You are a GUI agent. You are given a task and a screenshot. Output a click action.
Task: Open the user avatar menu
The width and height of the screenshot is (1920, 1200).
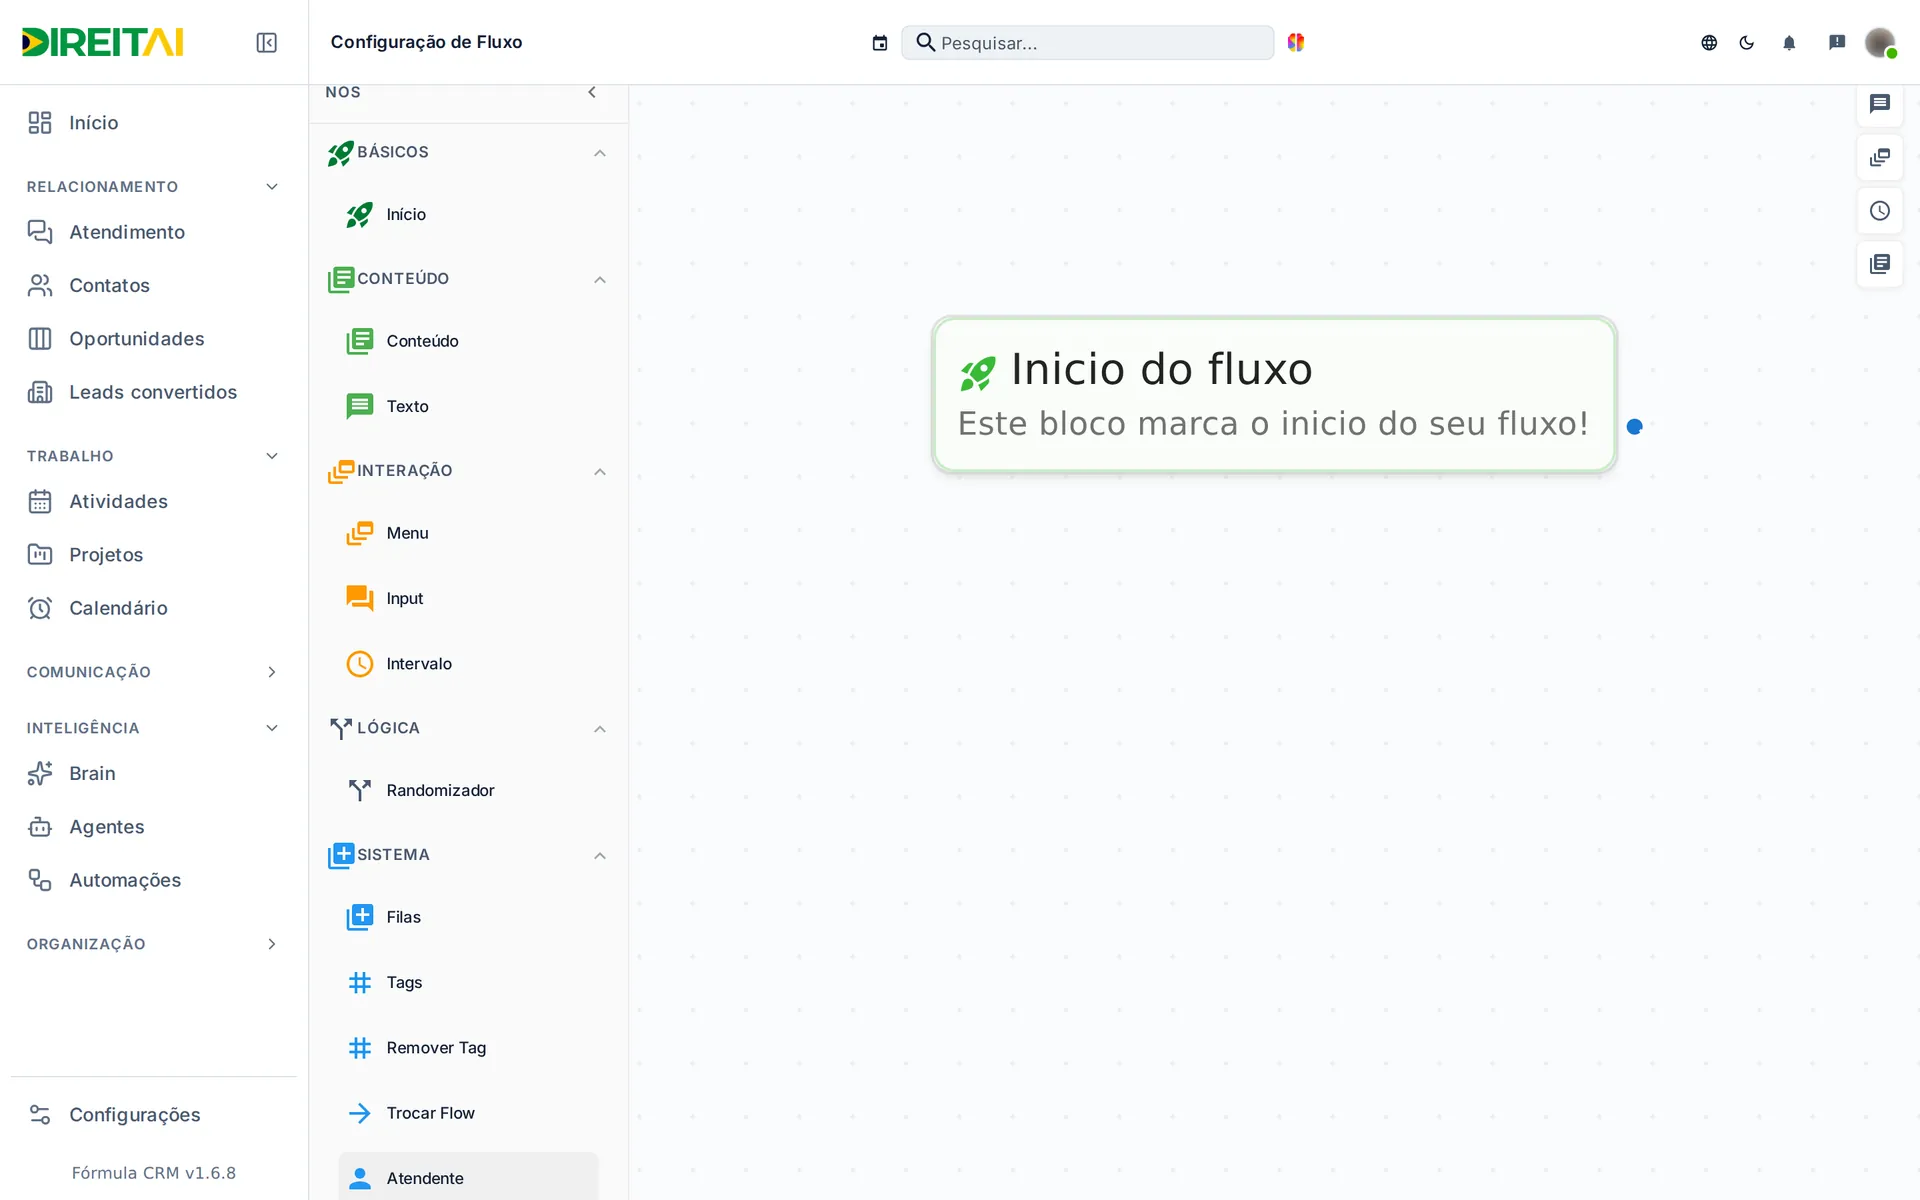coord(1880,42)
